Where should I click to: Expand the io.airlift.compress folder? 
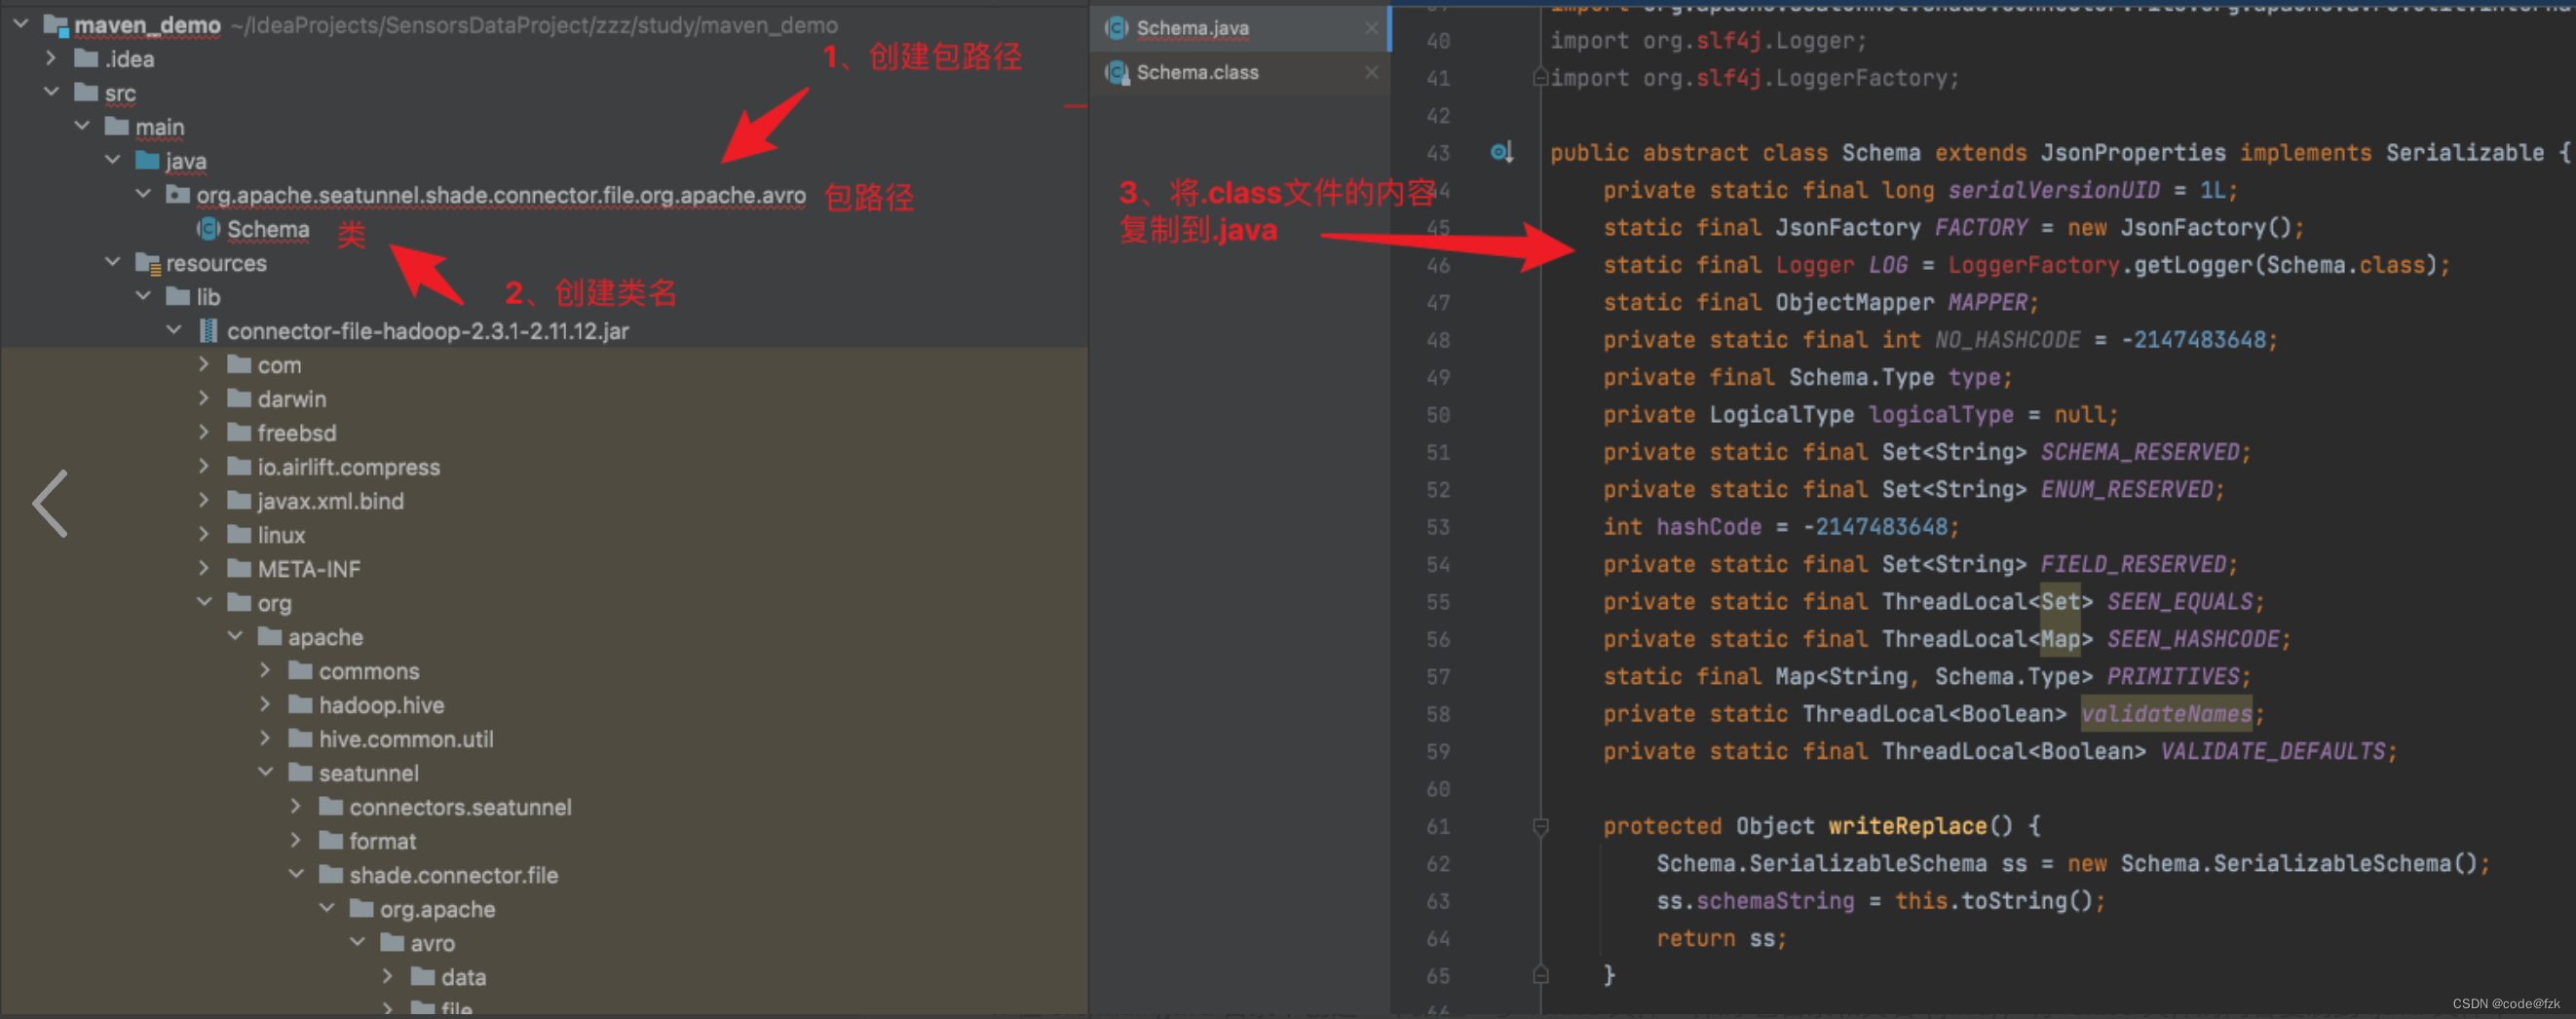[204, 466]
